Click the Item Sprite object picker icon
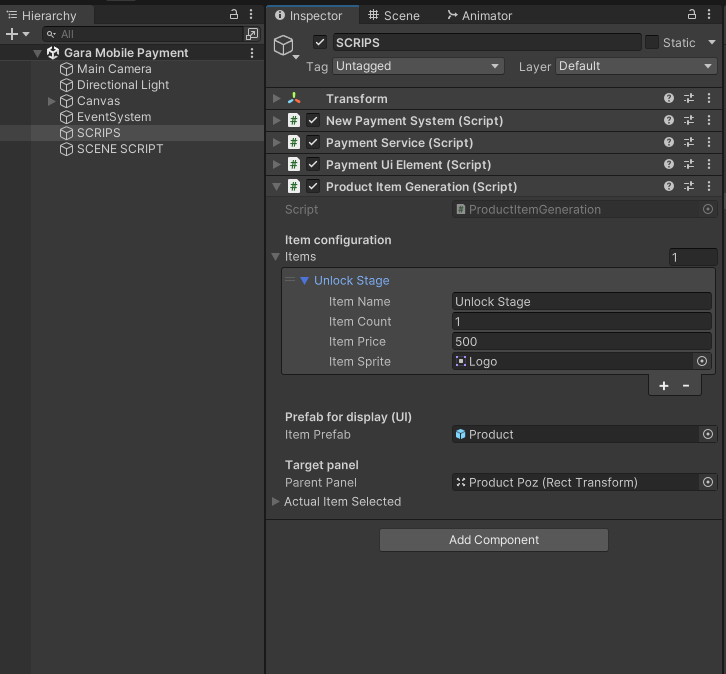Screen dimensions: 726x674 point(702,362)
